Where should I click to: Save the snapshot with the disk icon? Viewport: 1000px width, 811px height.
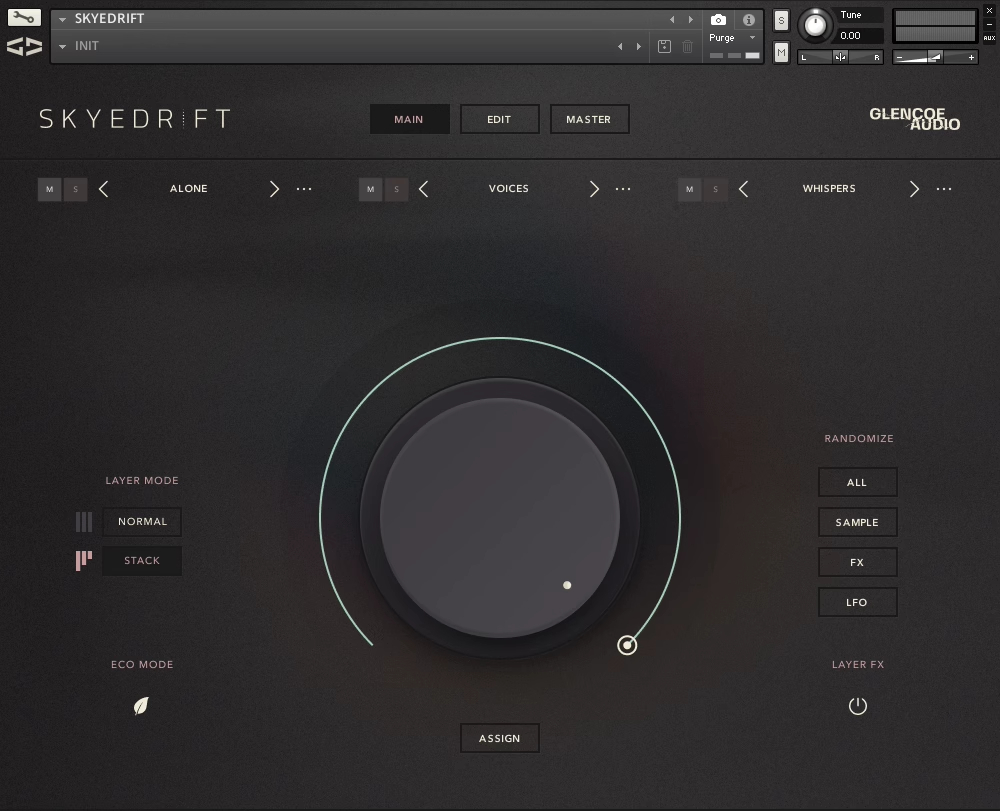coord(664,47)
